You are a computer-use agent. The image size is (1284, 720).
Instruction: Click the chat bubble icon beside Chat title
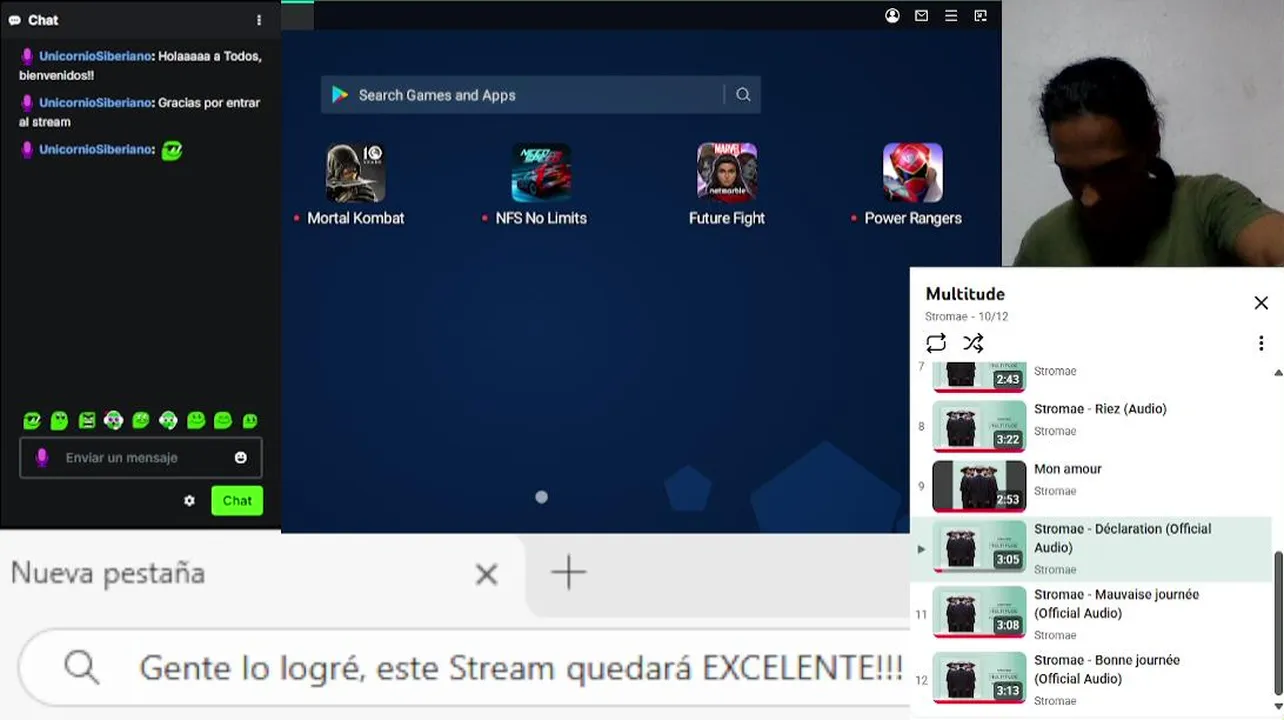[14, 20]
